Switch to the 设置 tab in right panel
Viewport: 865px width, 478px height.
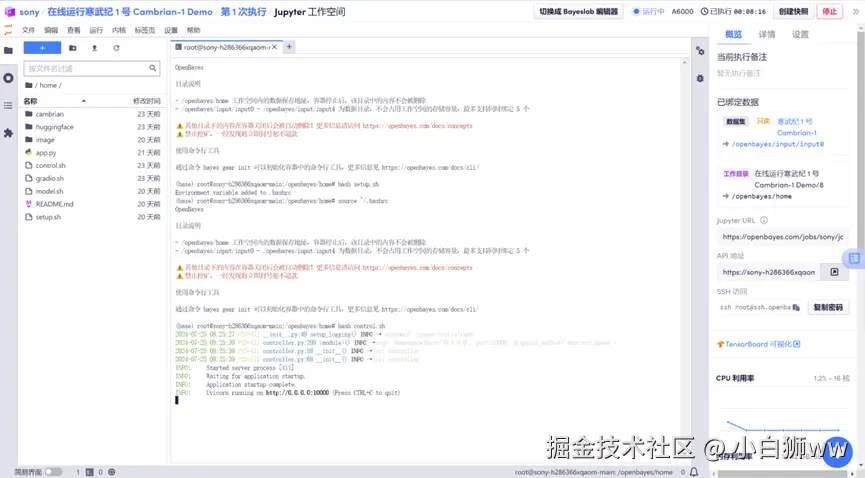(800, 34)
